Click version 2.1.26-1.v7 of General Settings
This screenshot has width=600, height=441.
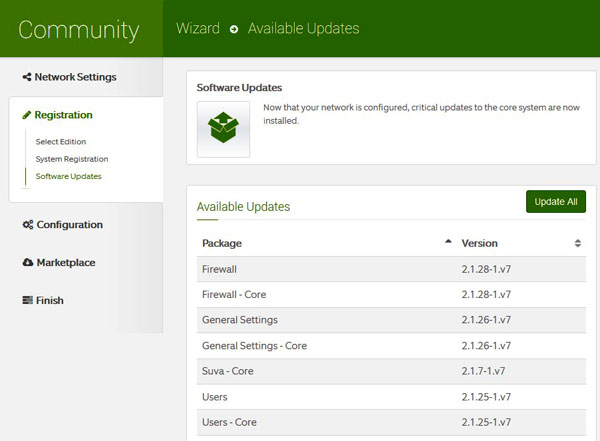coord(486,320)
